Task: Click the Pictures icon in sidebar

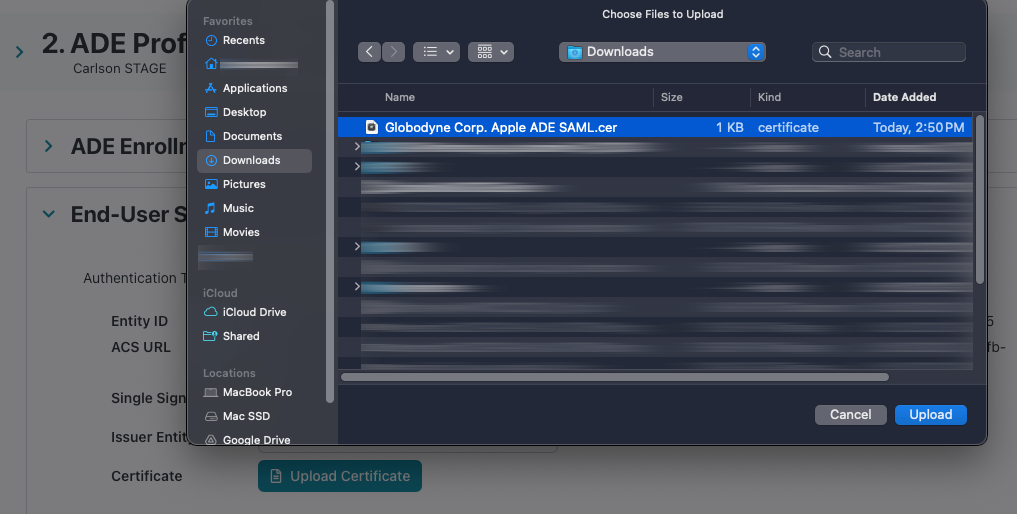Action: [x=211, y=184]
